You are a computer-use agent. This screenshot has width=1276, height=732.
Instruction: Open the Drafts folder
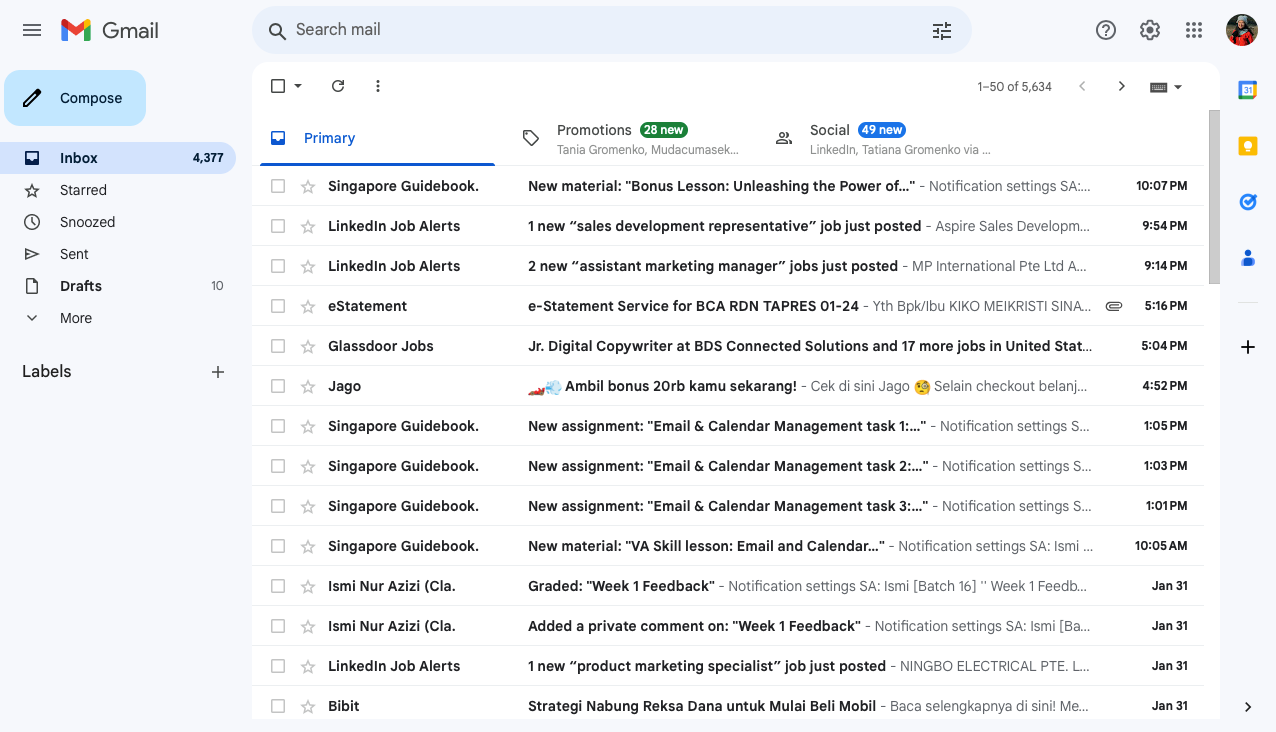coord(118,286)
